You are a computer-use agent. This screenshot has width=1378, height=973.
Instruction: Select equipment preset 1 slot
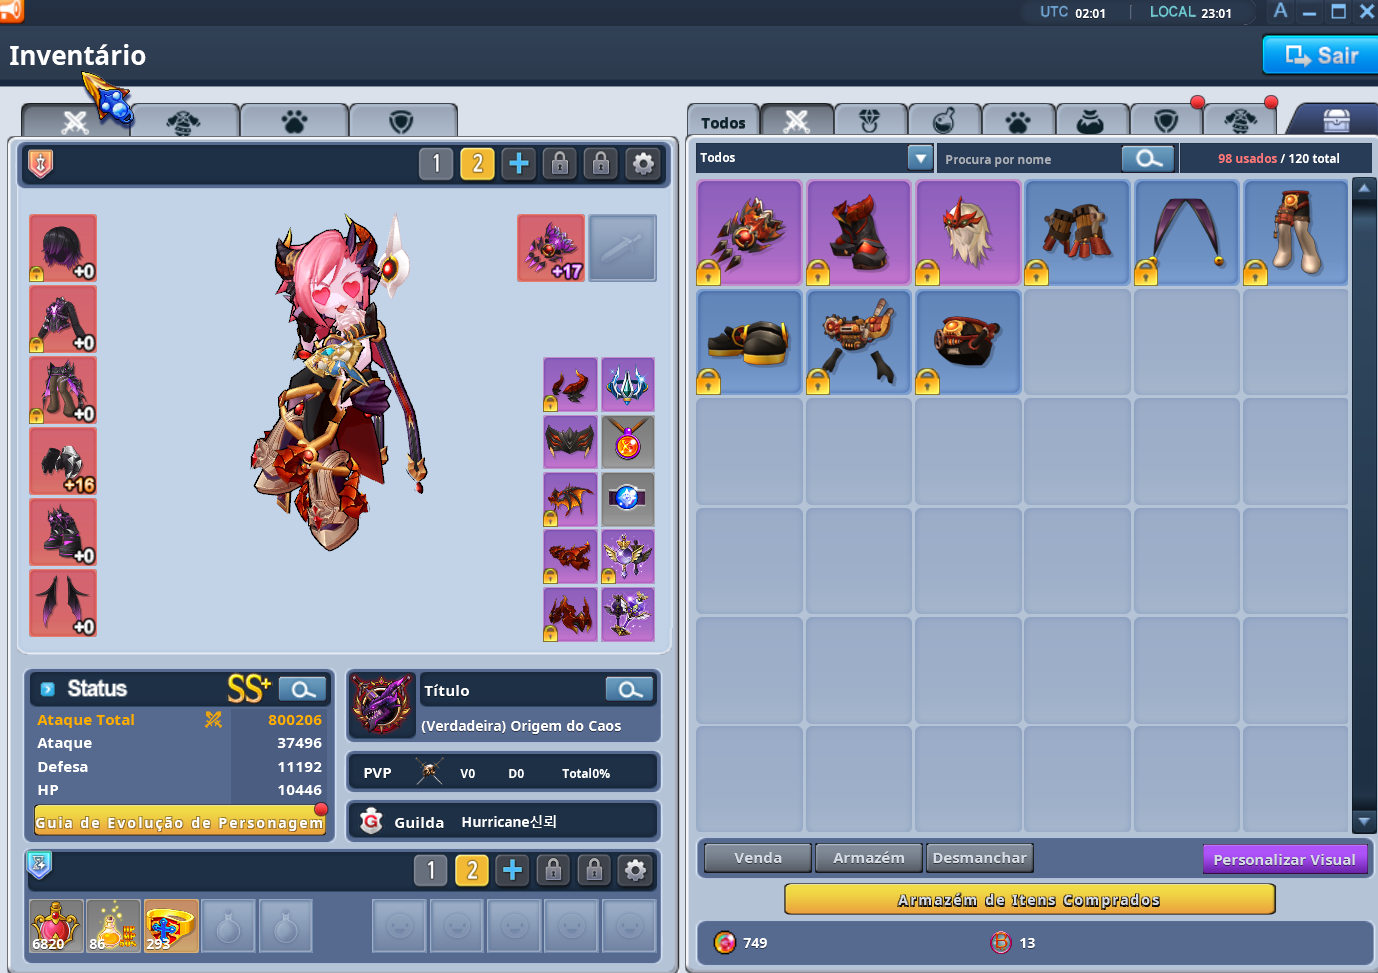[436, 163]
